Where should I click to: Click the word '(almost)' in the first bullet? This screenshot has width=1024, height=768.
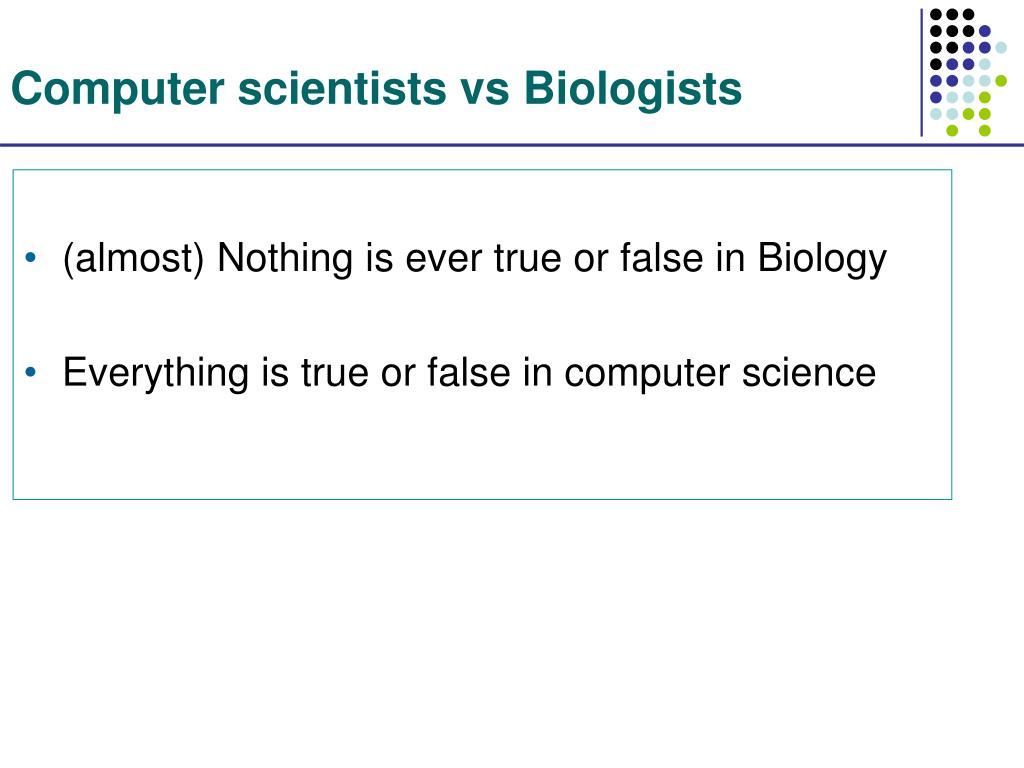tap(134, 259)
